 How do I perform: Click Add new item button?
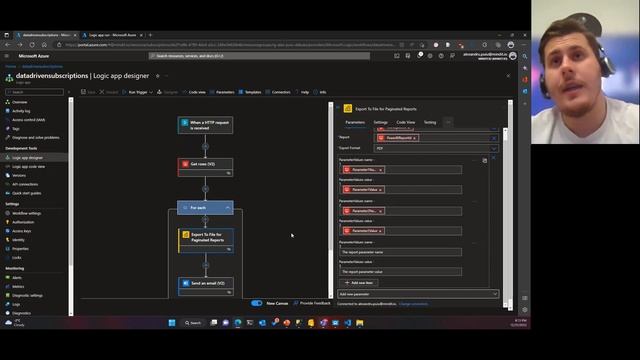(x=359, y=282)
